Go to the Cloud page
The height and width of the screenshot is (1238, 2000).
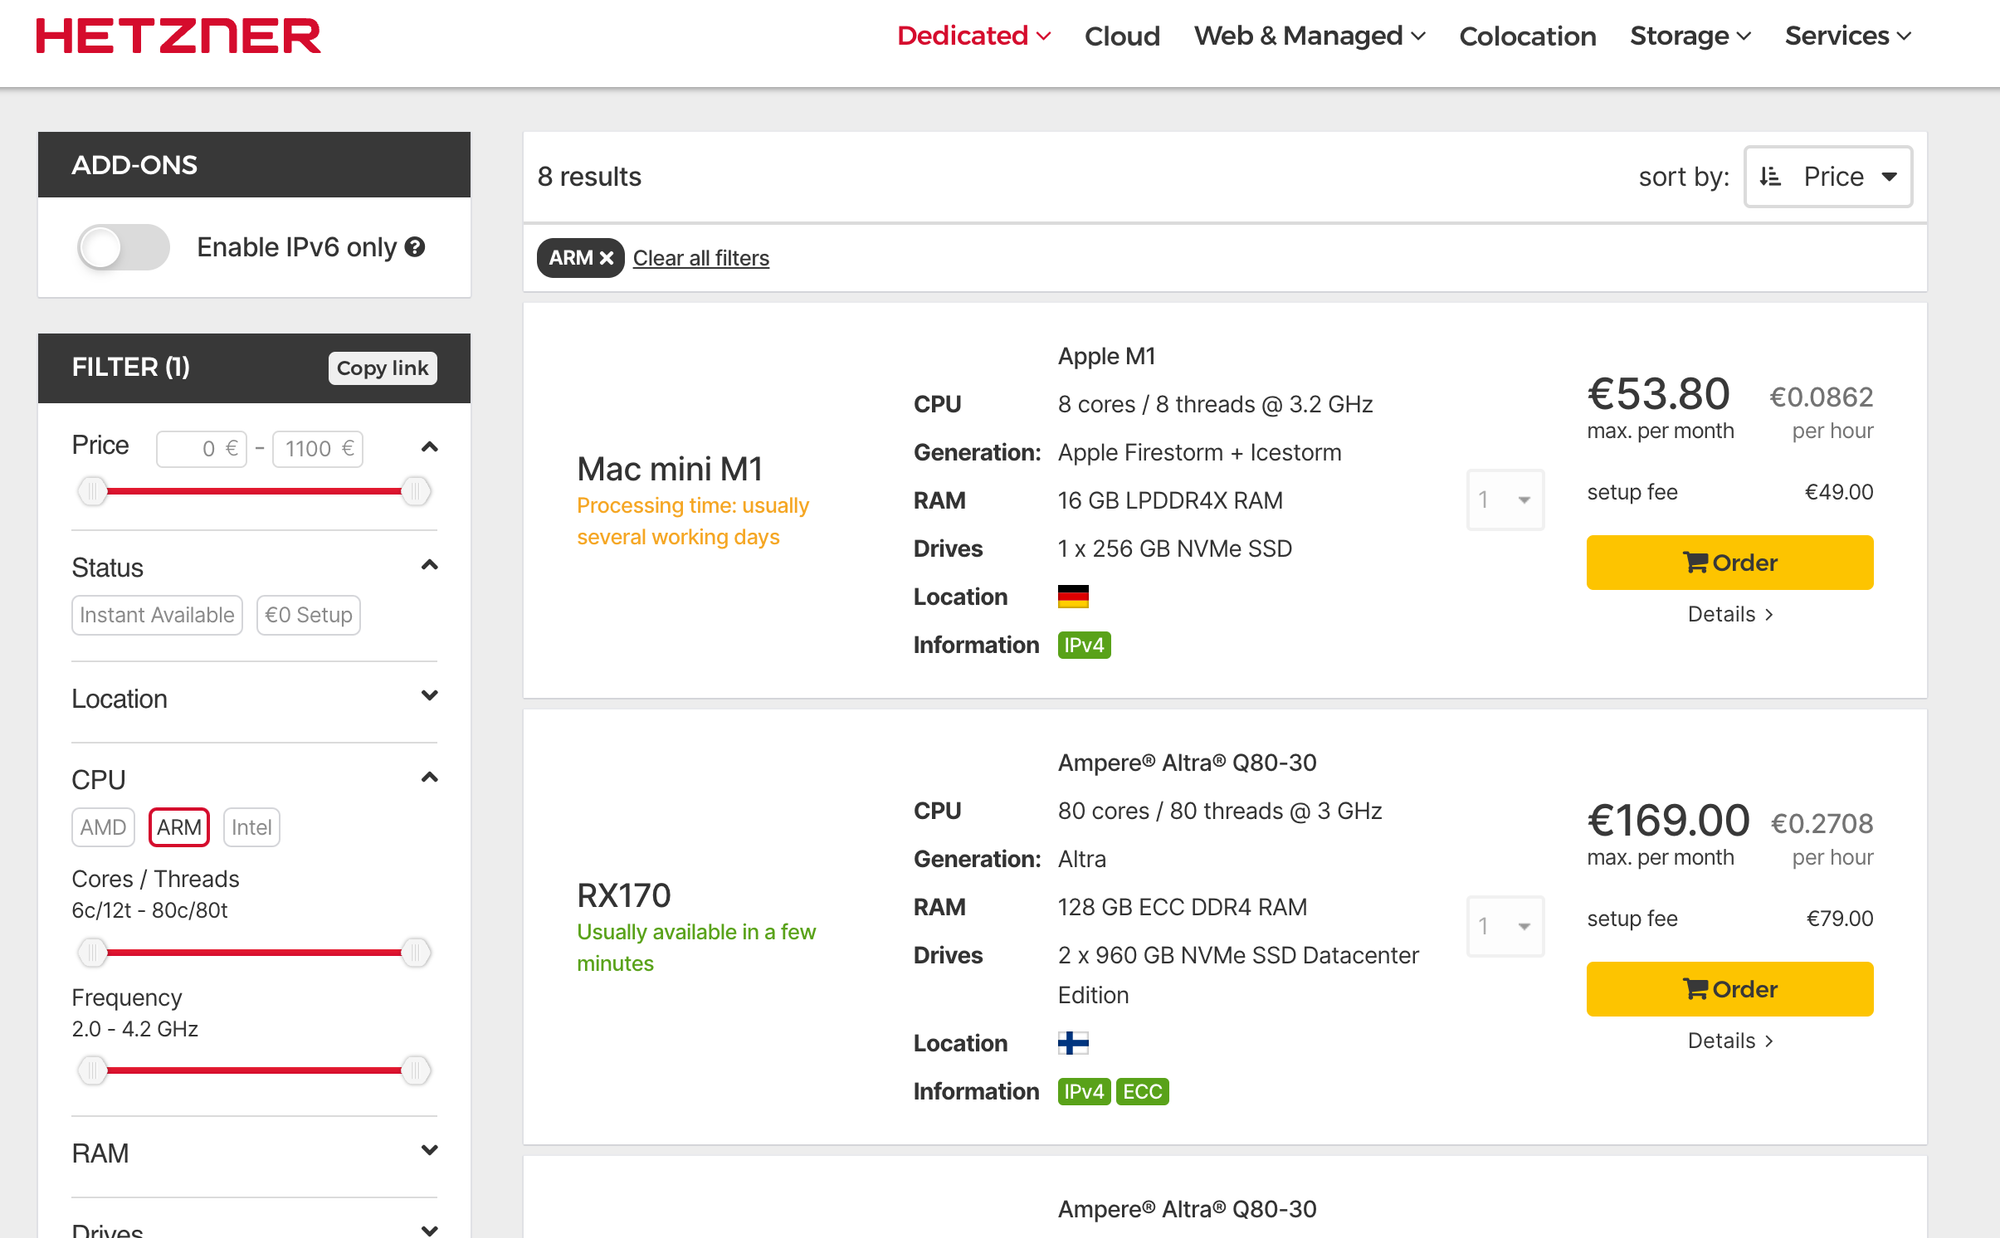(1122, 36)
